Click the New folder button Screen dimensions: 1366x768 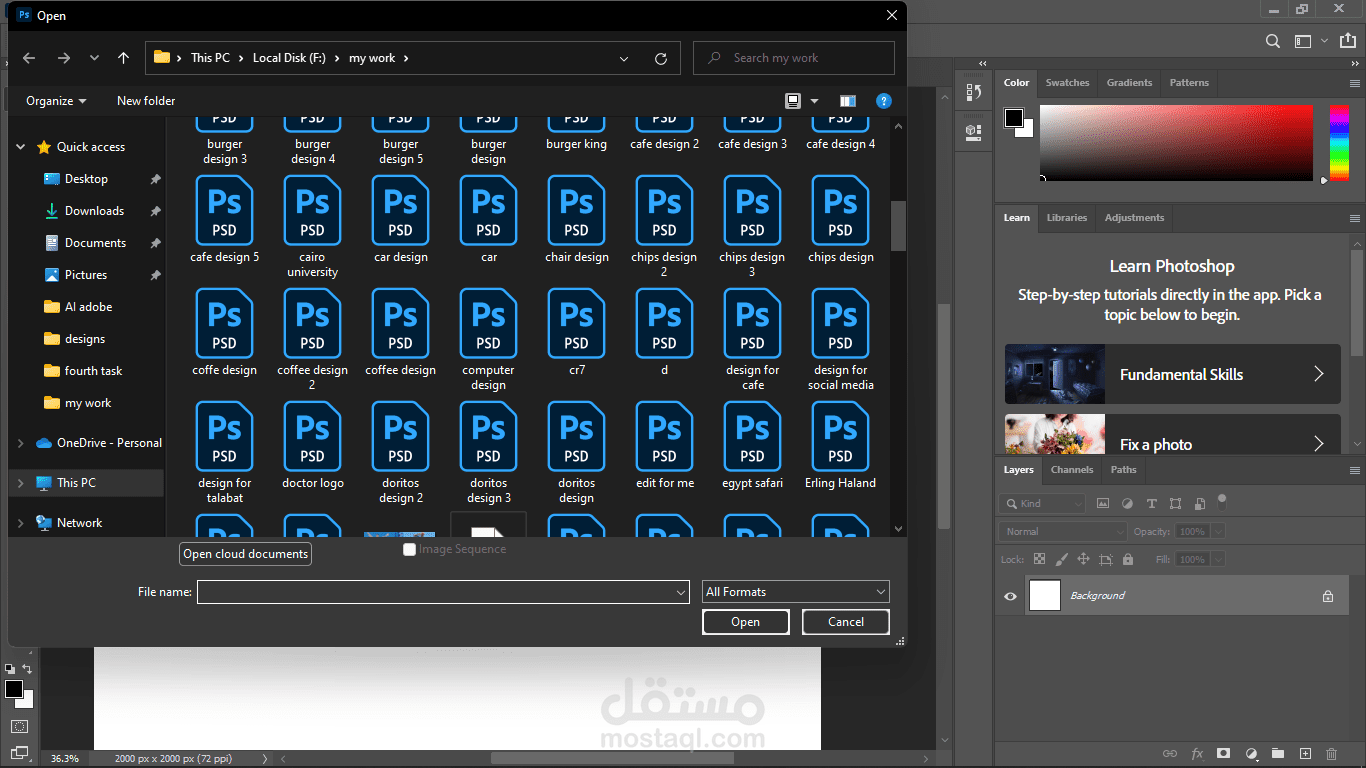(146, 101)
